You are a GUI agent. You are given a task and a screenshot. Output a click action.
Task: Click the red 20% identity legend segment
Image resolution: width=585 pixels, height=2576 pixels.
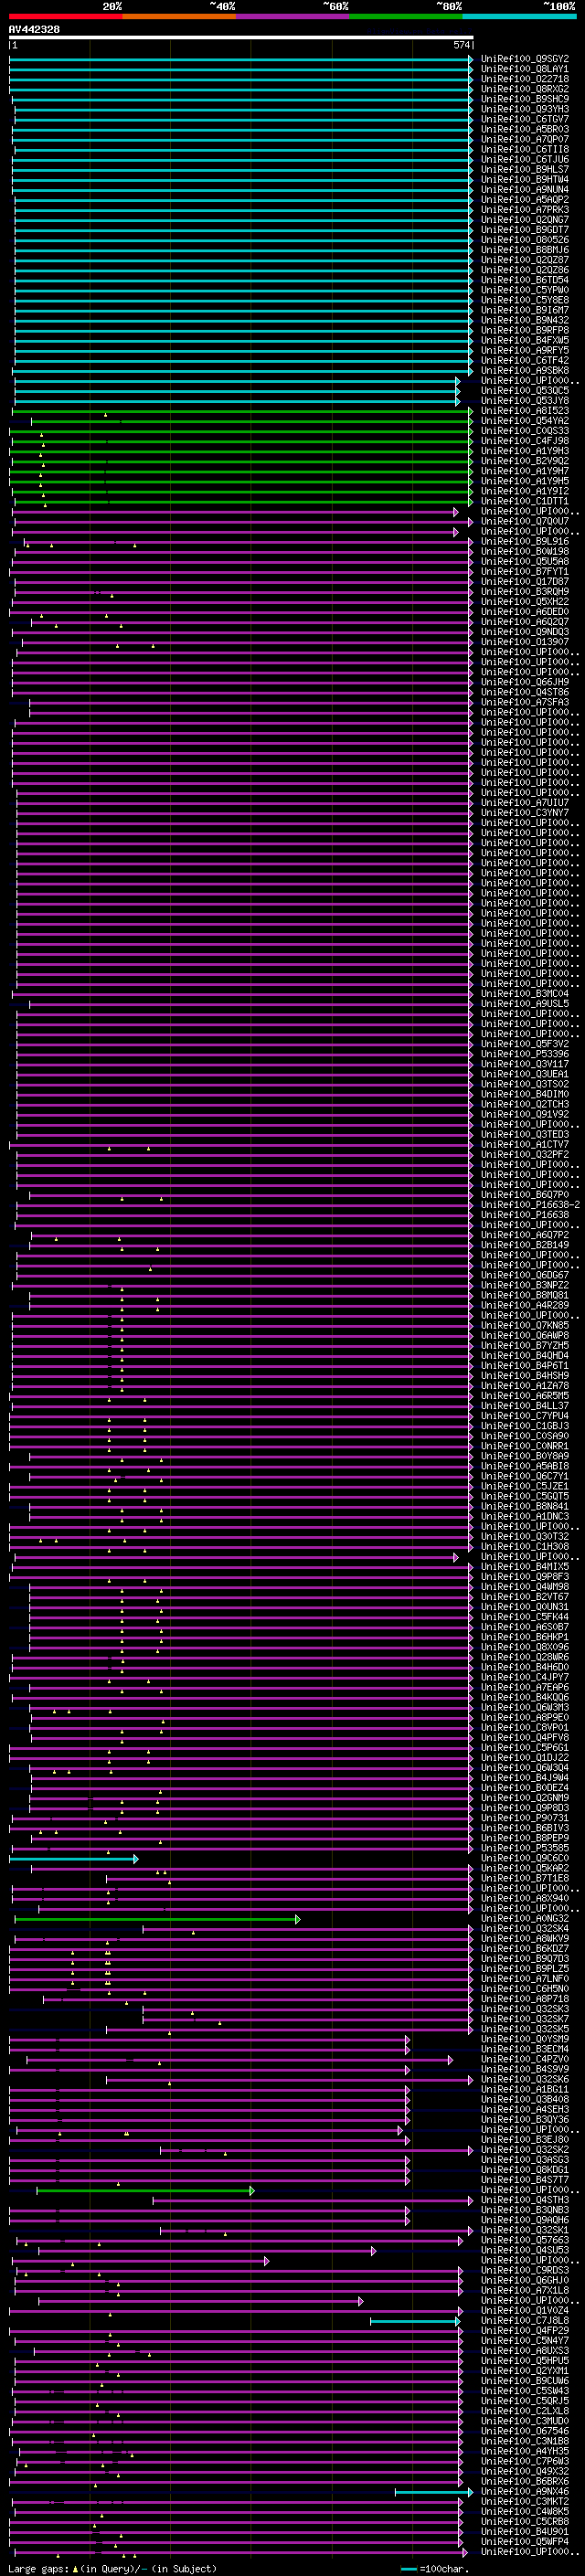click(x=65, y=16)
